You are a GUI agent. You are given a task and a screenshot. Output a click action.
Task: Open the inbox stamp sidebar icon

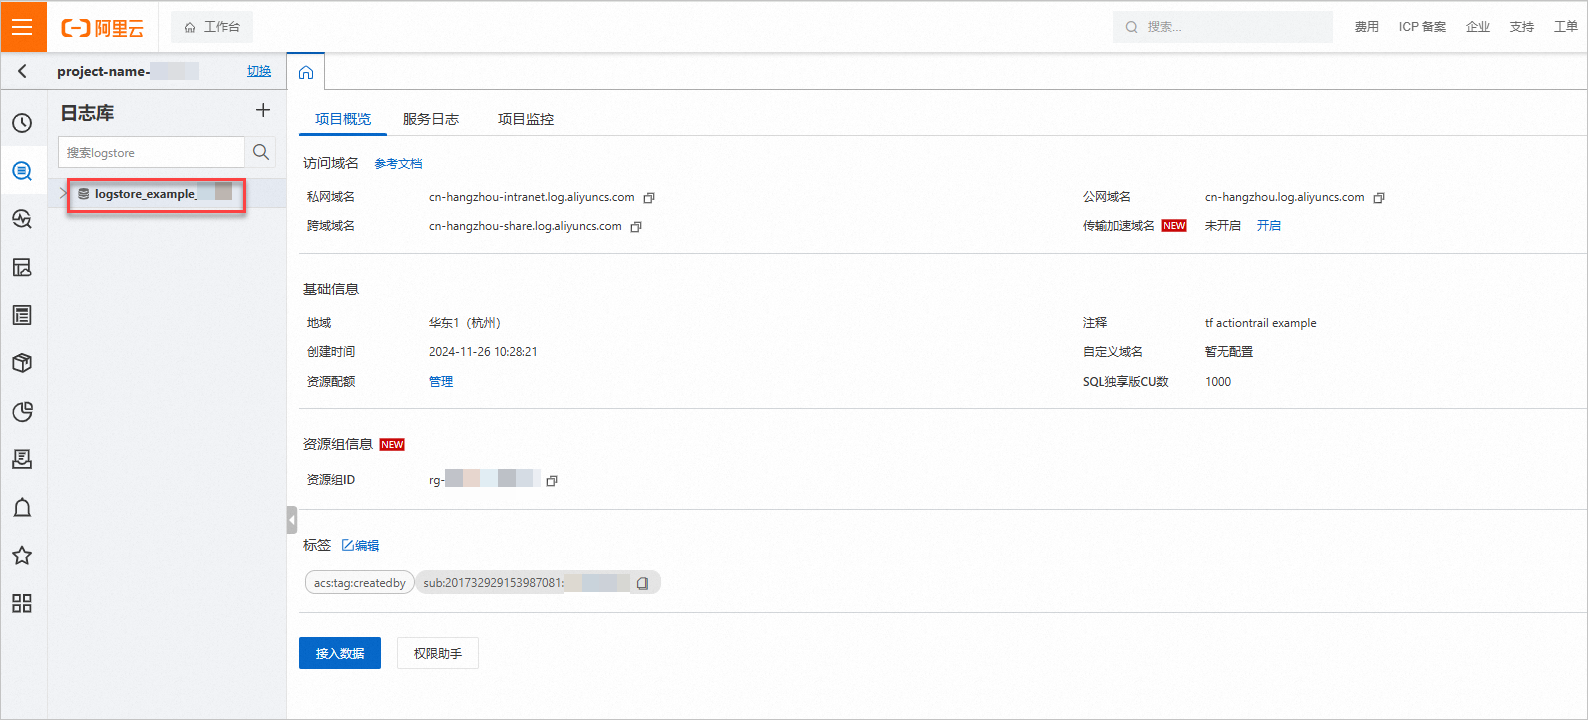pos(22,459)
